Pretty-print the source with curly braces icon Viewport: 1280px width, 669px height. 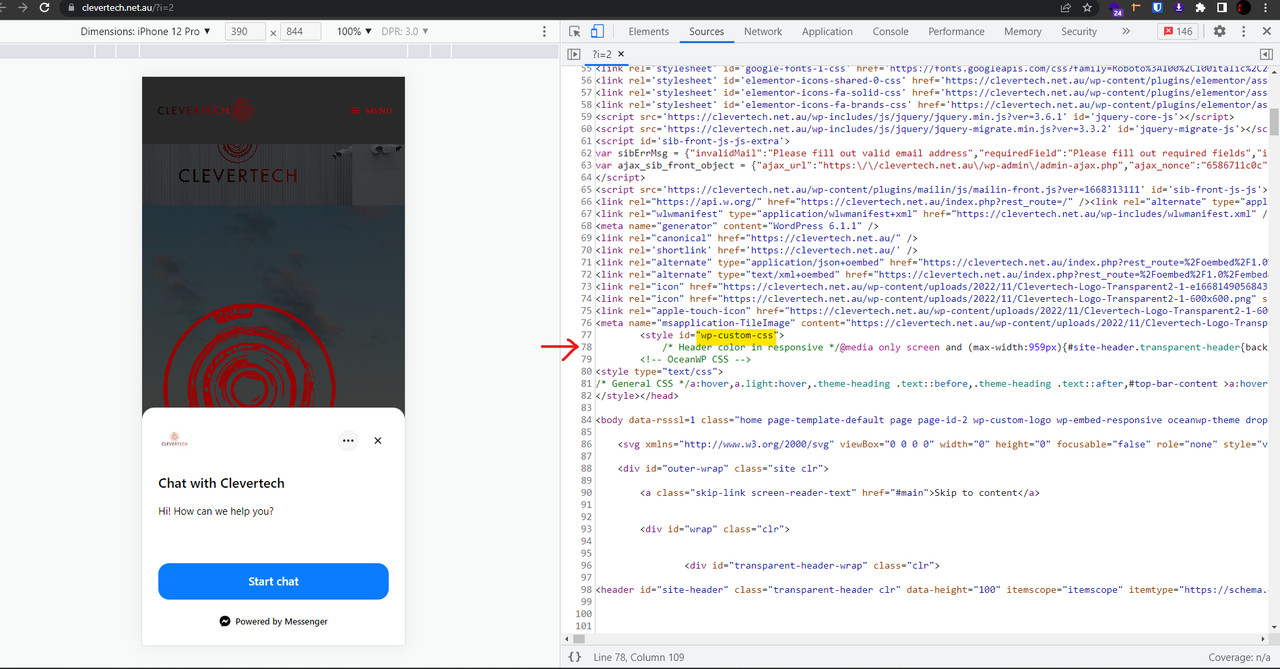(575, 657)
